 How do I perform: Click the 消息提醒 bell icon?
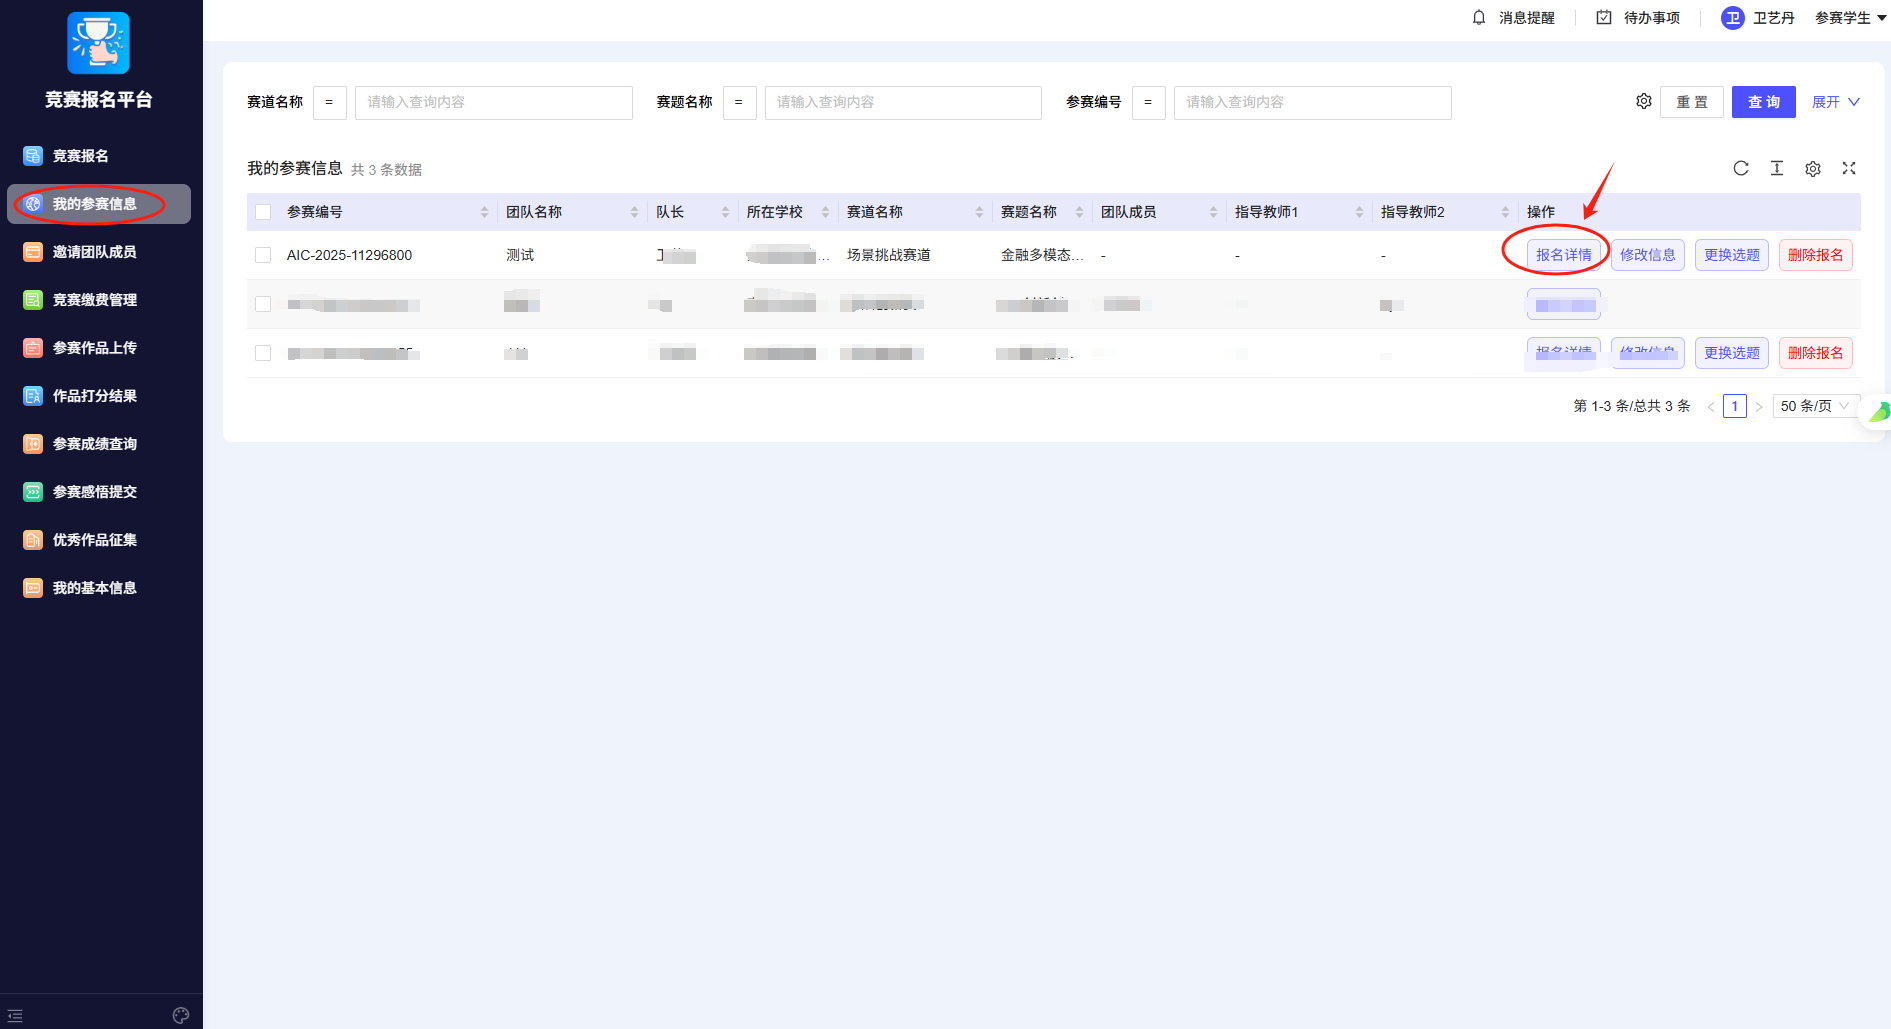tap(1479, 18)
